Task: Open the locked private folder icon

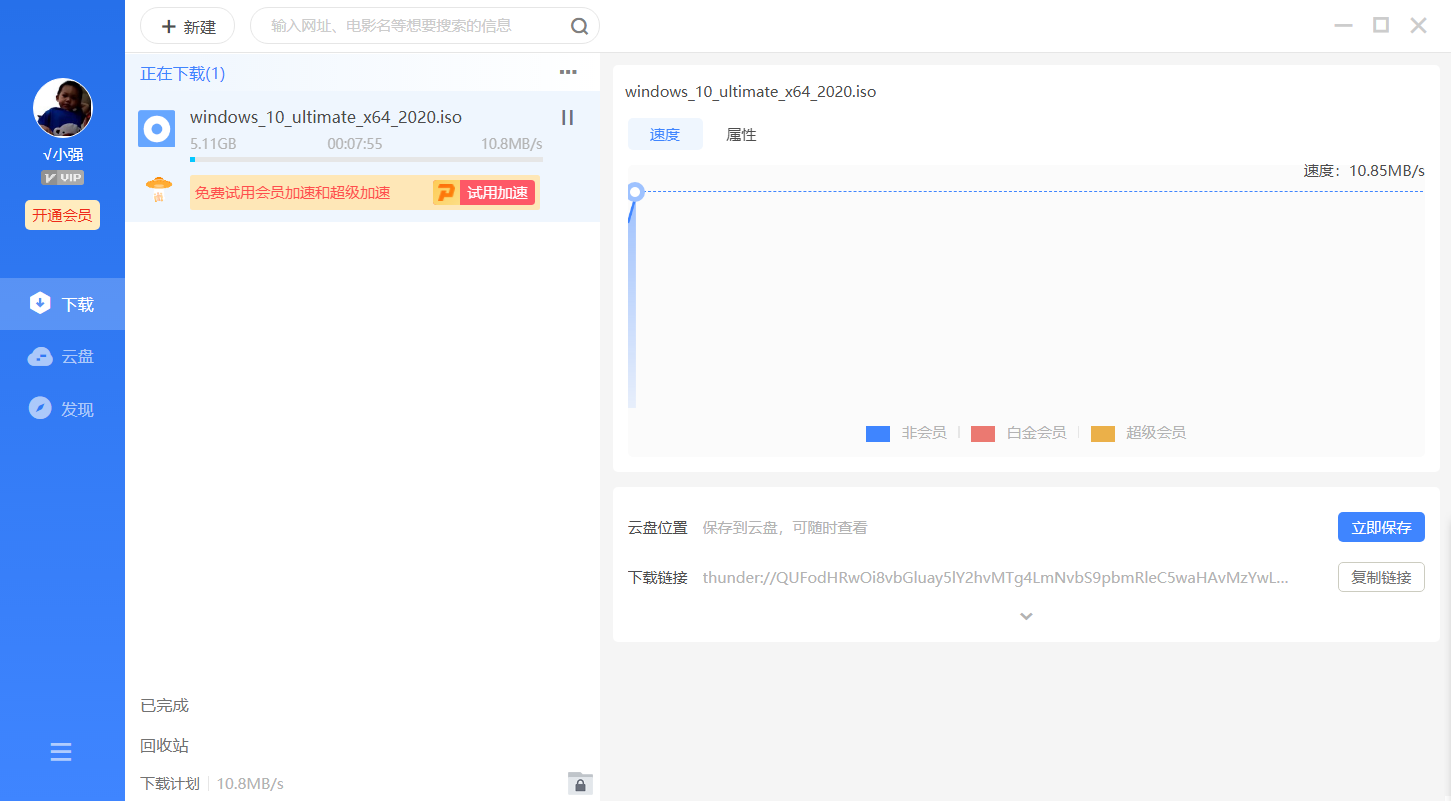Action: (580, 783)
